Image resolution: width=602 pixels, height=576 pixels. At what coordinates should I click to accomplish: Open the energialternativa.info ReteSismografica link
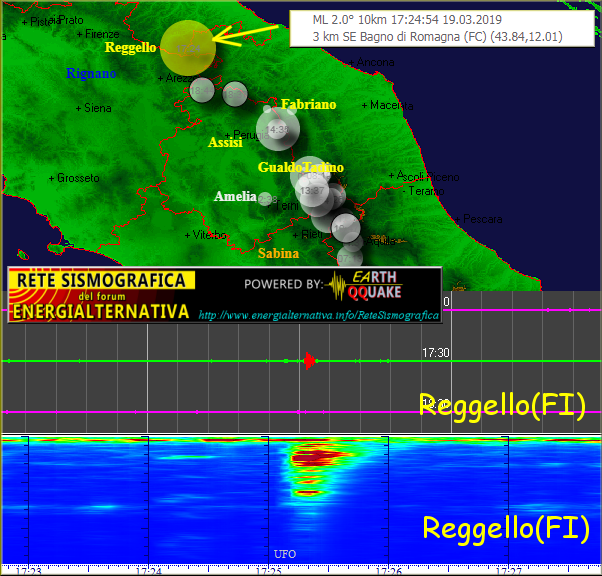coord(318,315)
